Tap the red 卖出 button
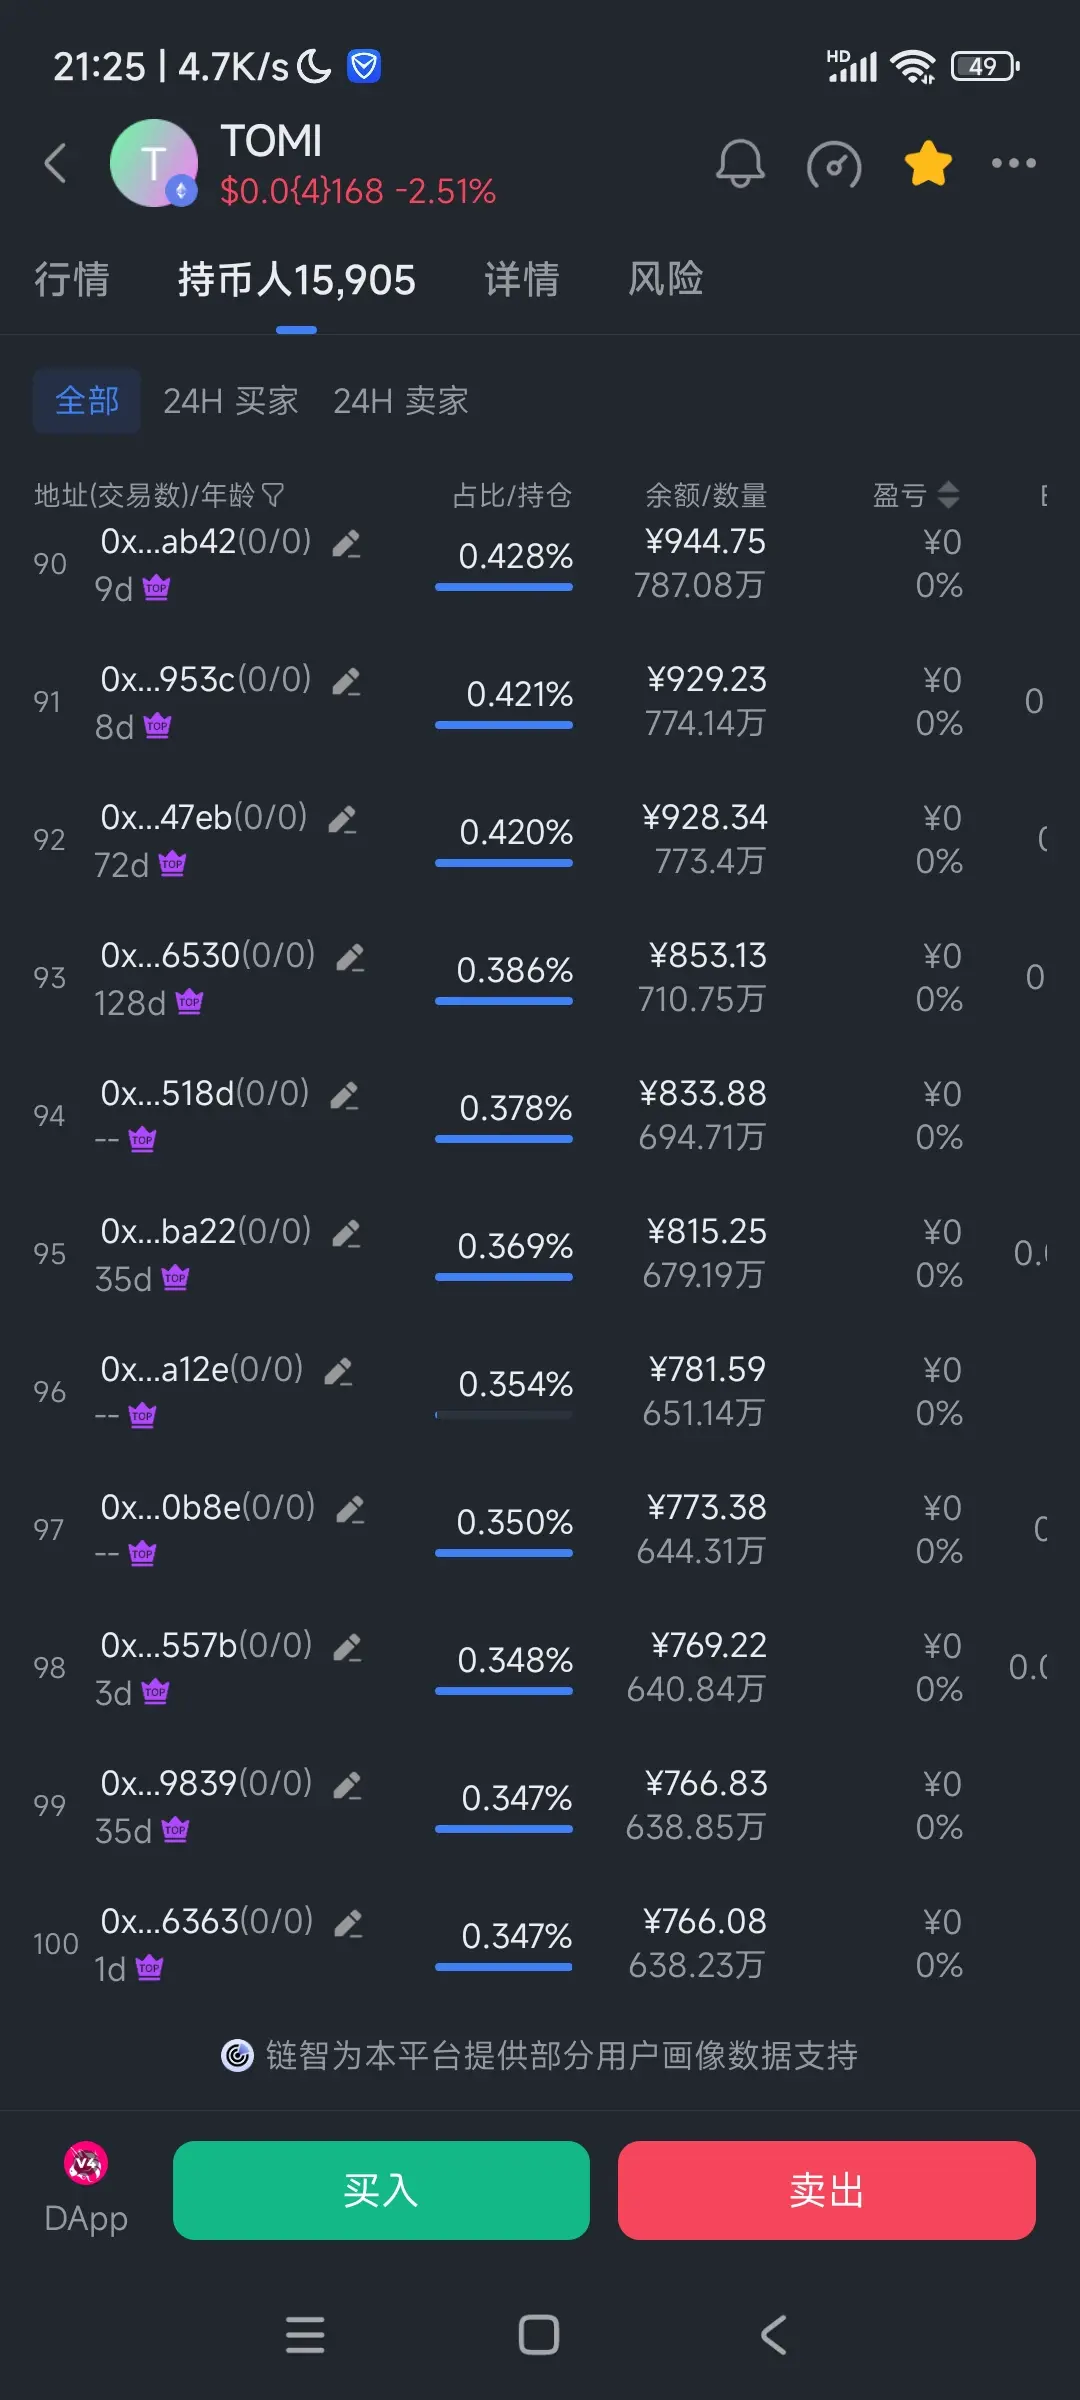Screen dimensions: 1080x2400 pos(827,2190)
